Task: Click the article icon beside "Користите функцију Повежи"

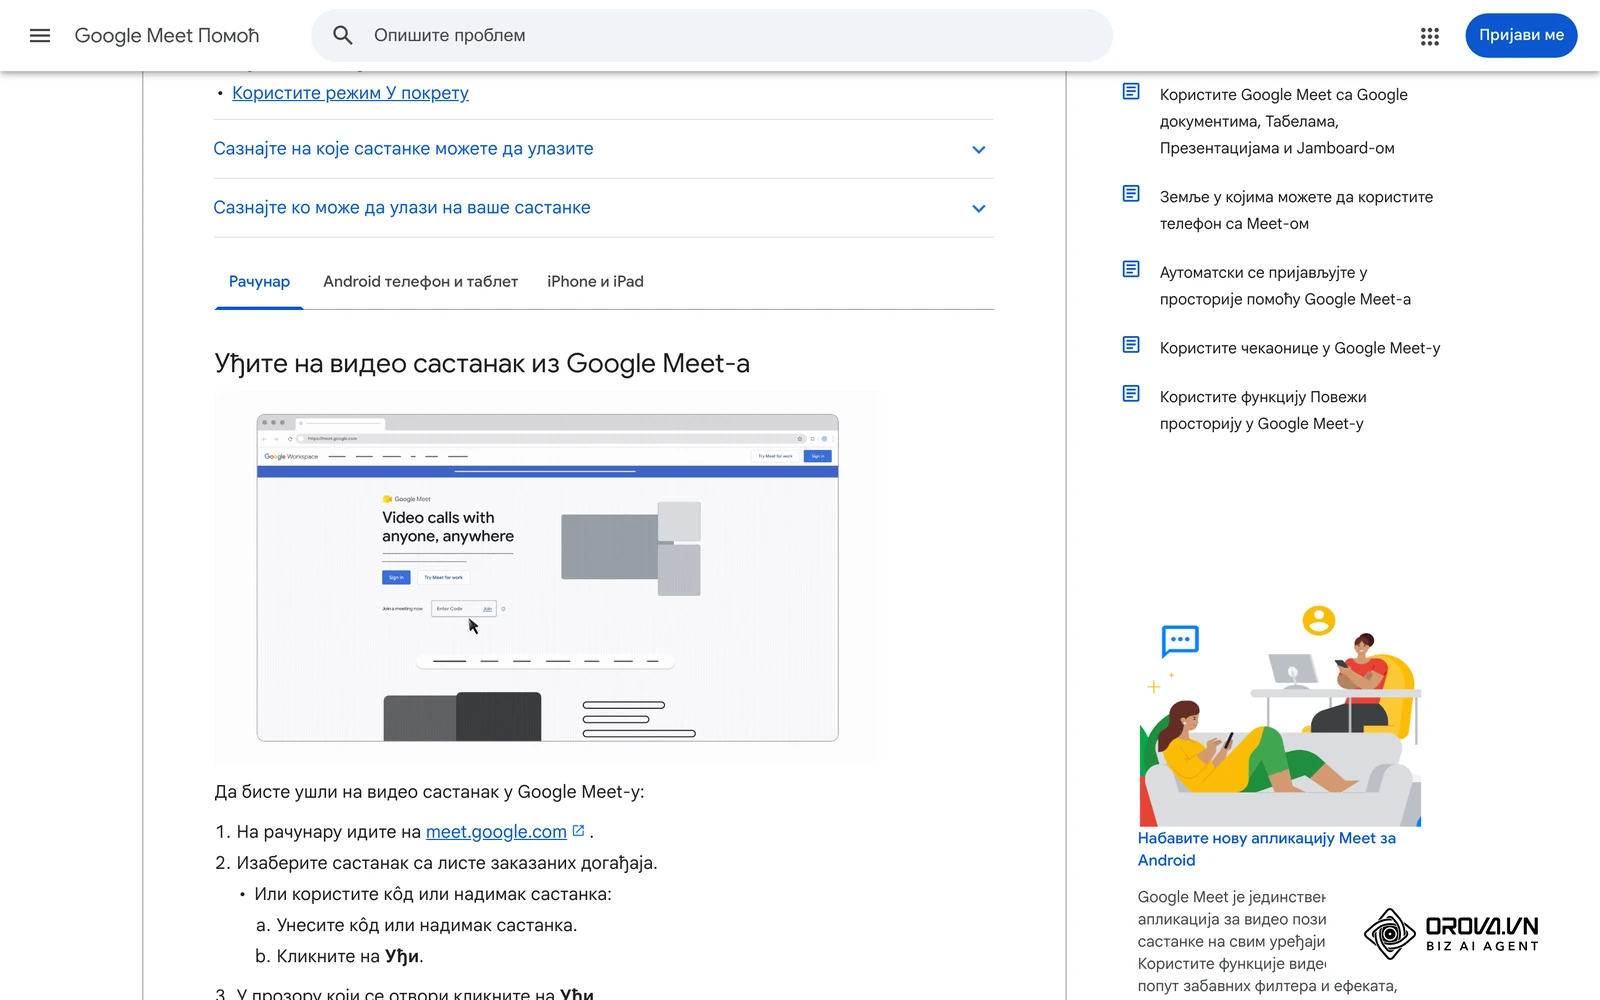Action: coord(1131,394)
